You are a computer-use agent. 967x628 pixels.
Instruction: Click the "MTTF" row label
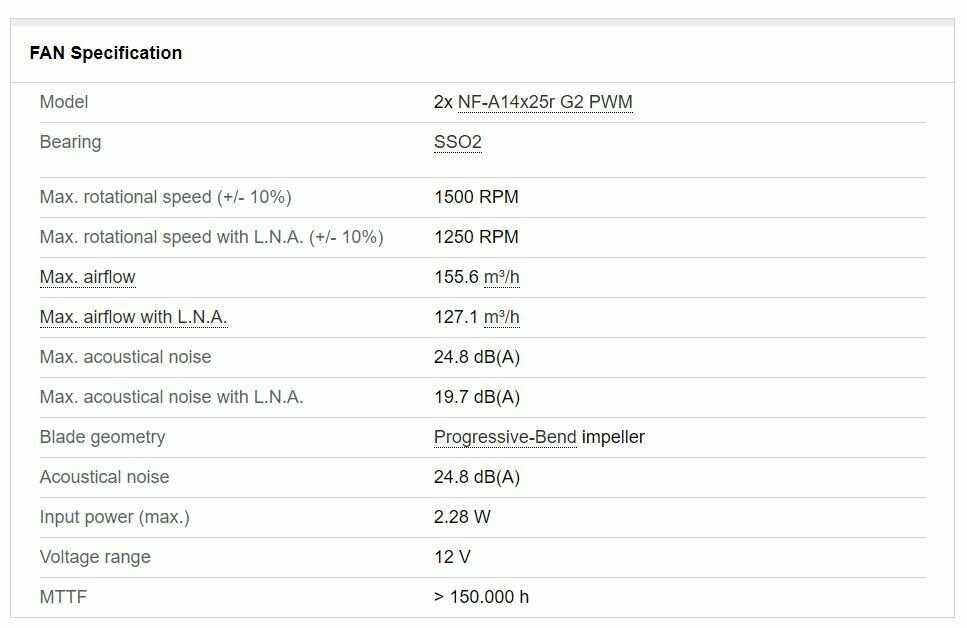point(63,597)
